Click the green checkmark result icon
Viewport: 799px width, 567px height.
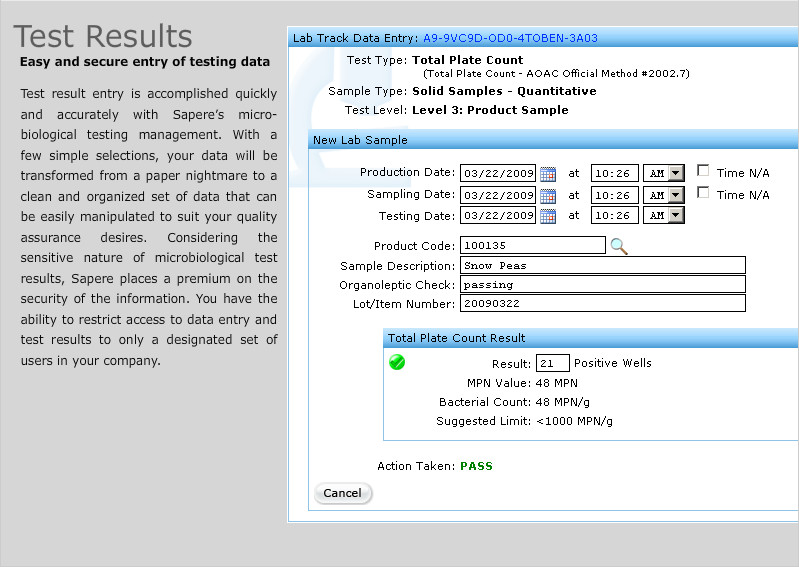pos(397,362)
